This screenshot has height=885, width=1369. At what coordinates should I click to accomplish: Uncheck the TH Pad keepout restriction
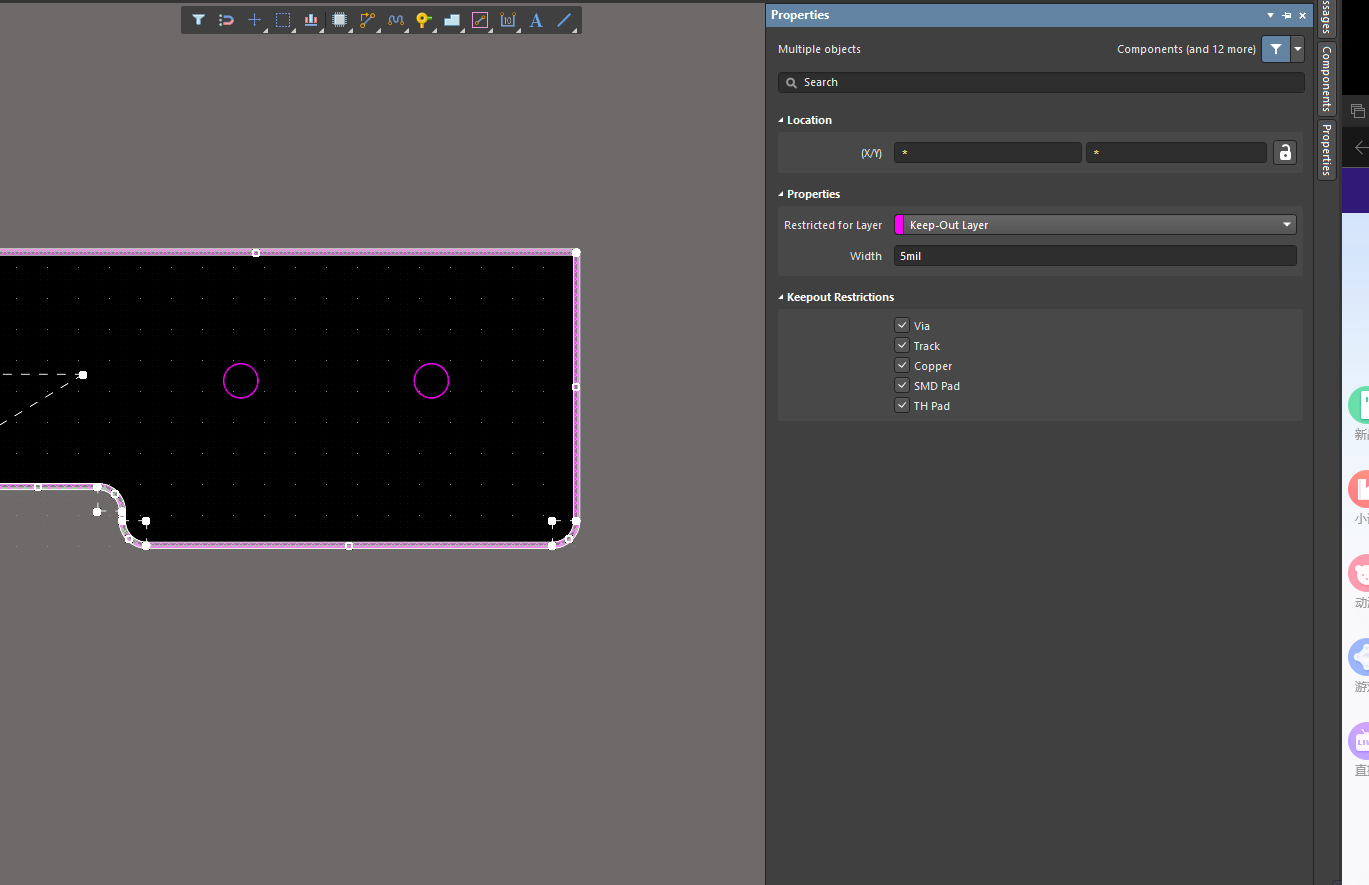(902, 405)
